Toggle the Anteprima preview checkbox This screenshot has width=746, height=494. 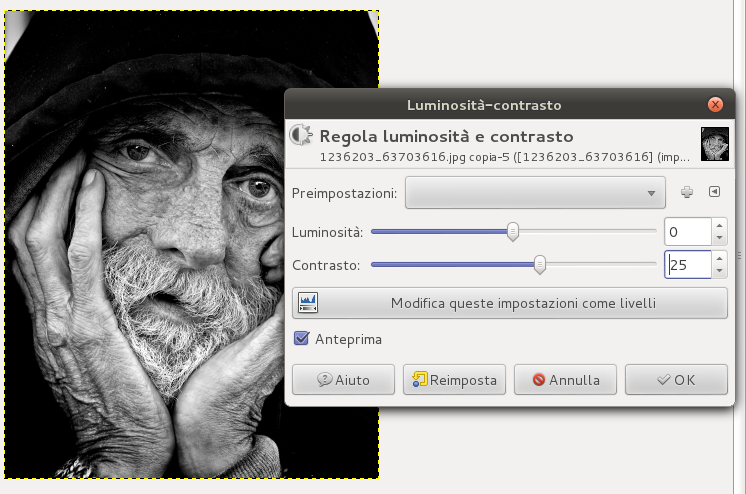(x=302, y=339)
